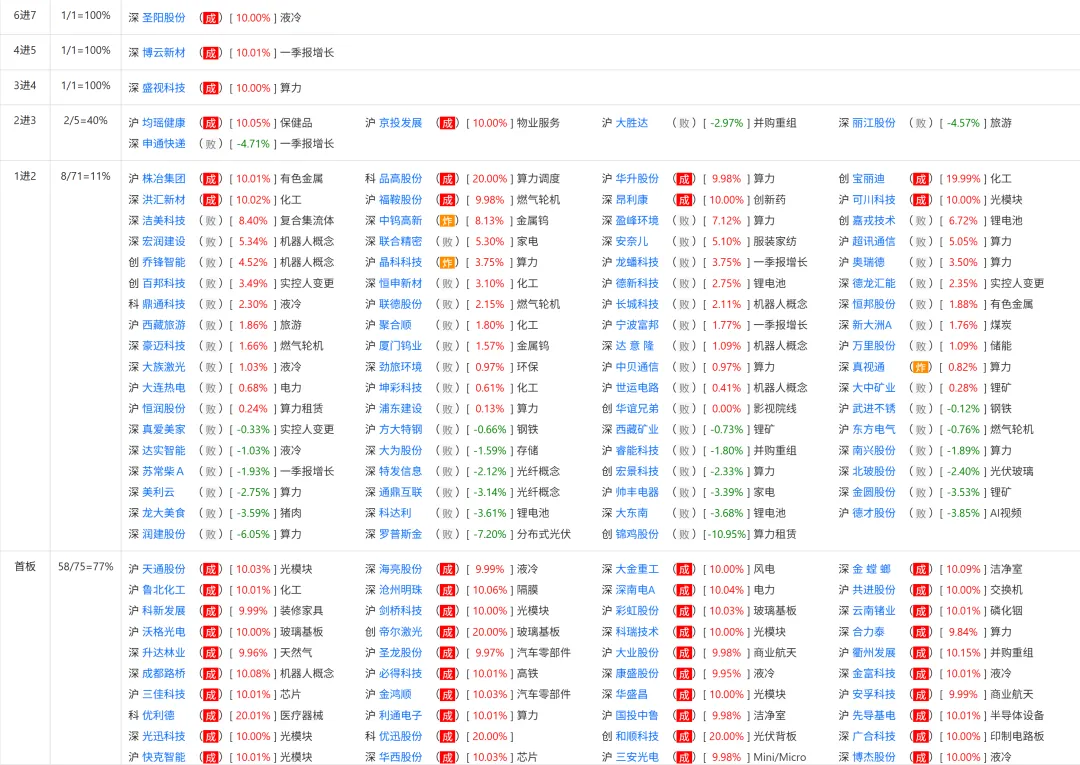
Task: Open the 天通股份 stock link
Action: tap(164, 569)
